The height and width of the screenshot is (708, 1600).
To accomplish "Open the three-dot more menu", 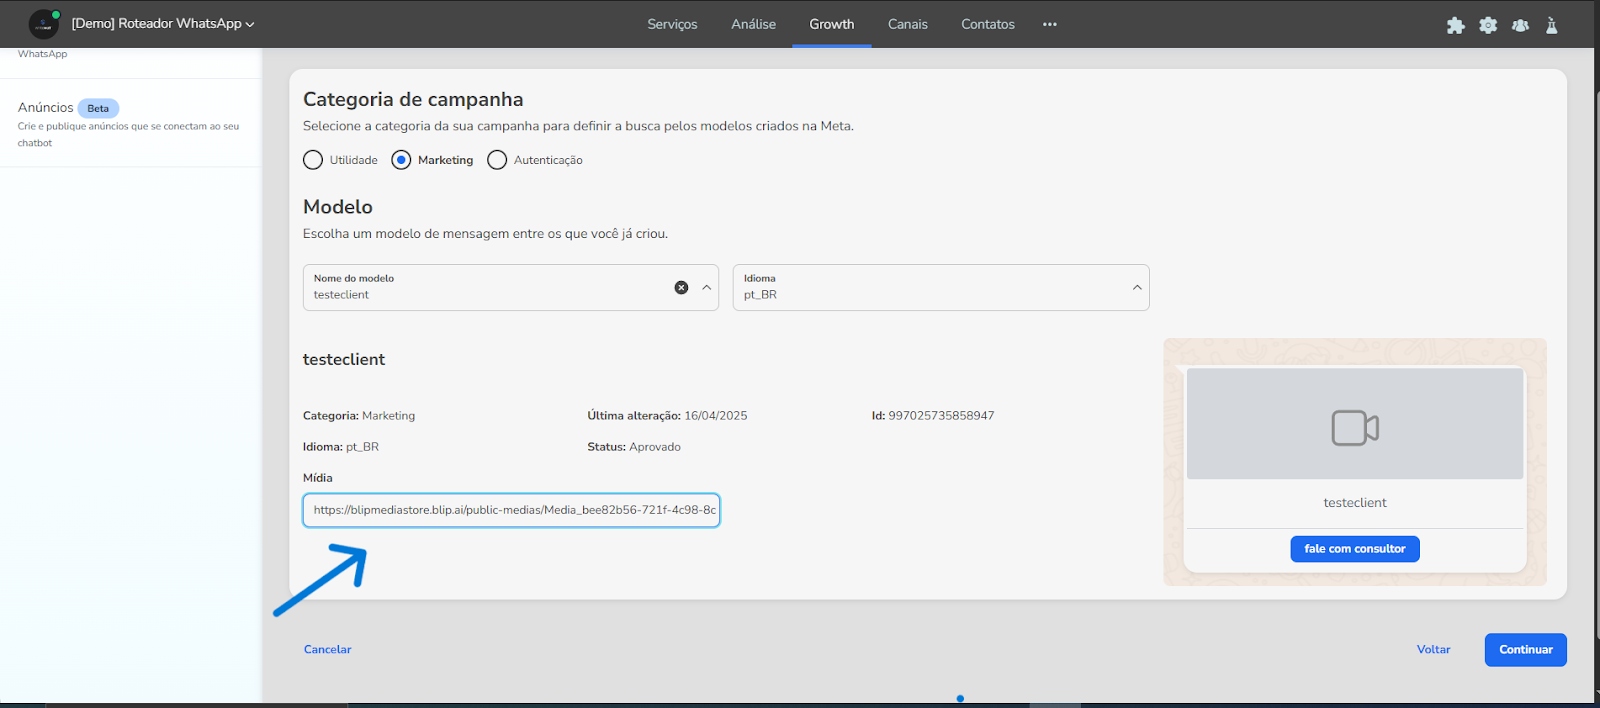I will click(x=1049, y=24).
